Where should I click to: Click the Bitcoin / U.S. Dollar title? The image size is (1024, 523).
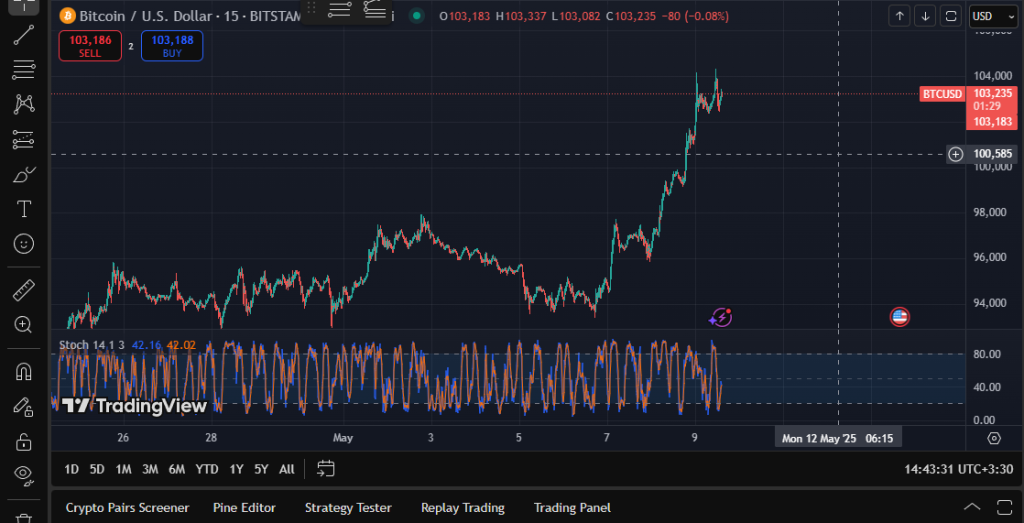click(x=148, y=15)
